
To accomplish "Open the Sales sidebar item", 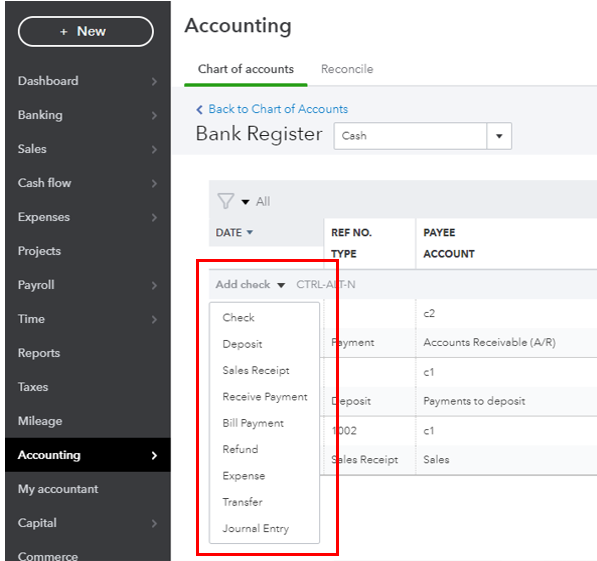I will point(32,149).
